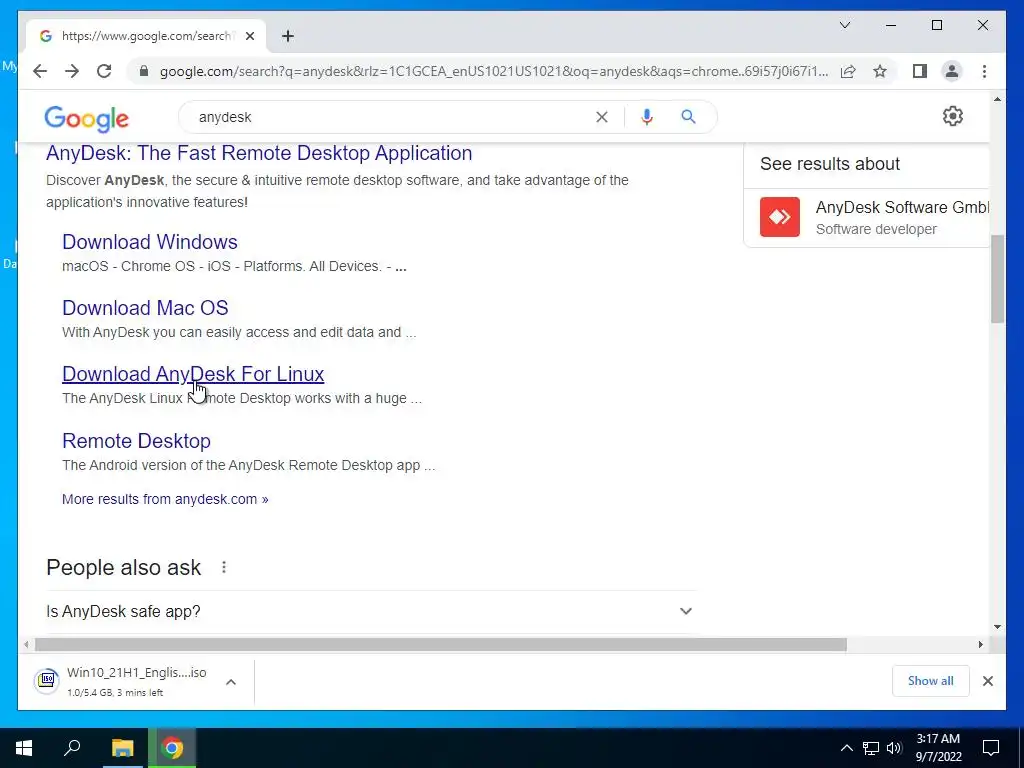Viewport: 1024px width, 768px height.
Task: Close the Google search tab
Action: pos(249,36)
